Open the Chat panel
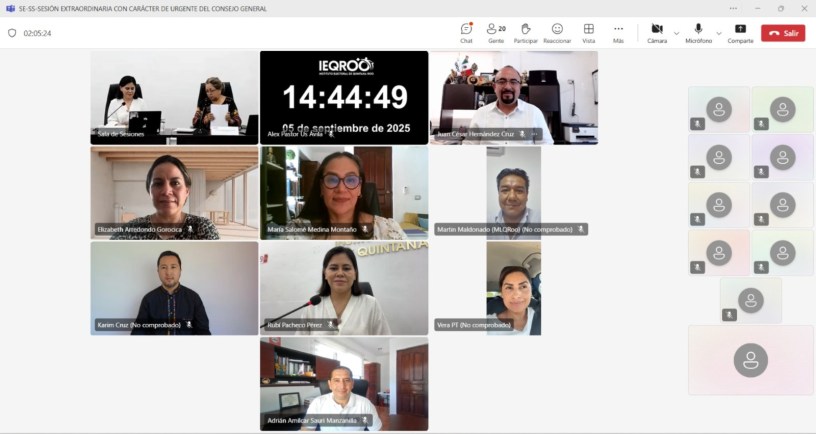The height and width of the screenshot is (434, 816). point(466,32)
